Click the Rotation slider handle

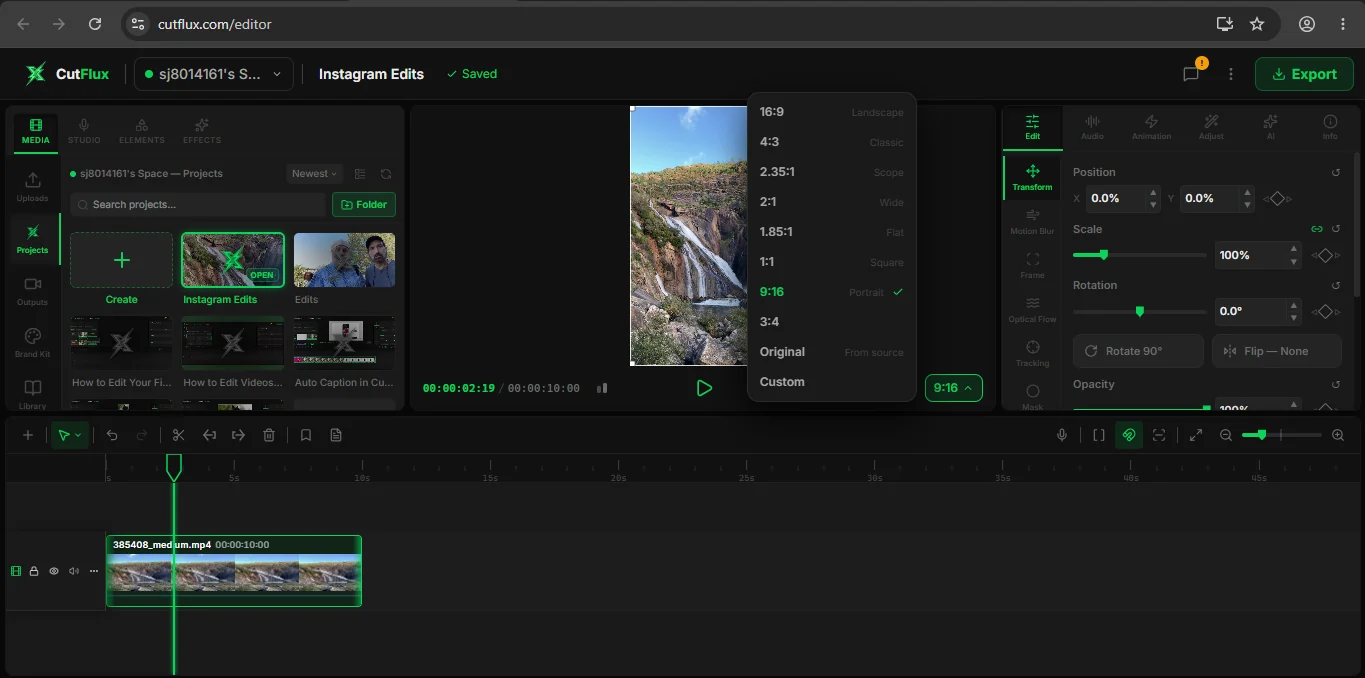[x=1139, y=311]
